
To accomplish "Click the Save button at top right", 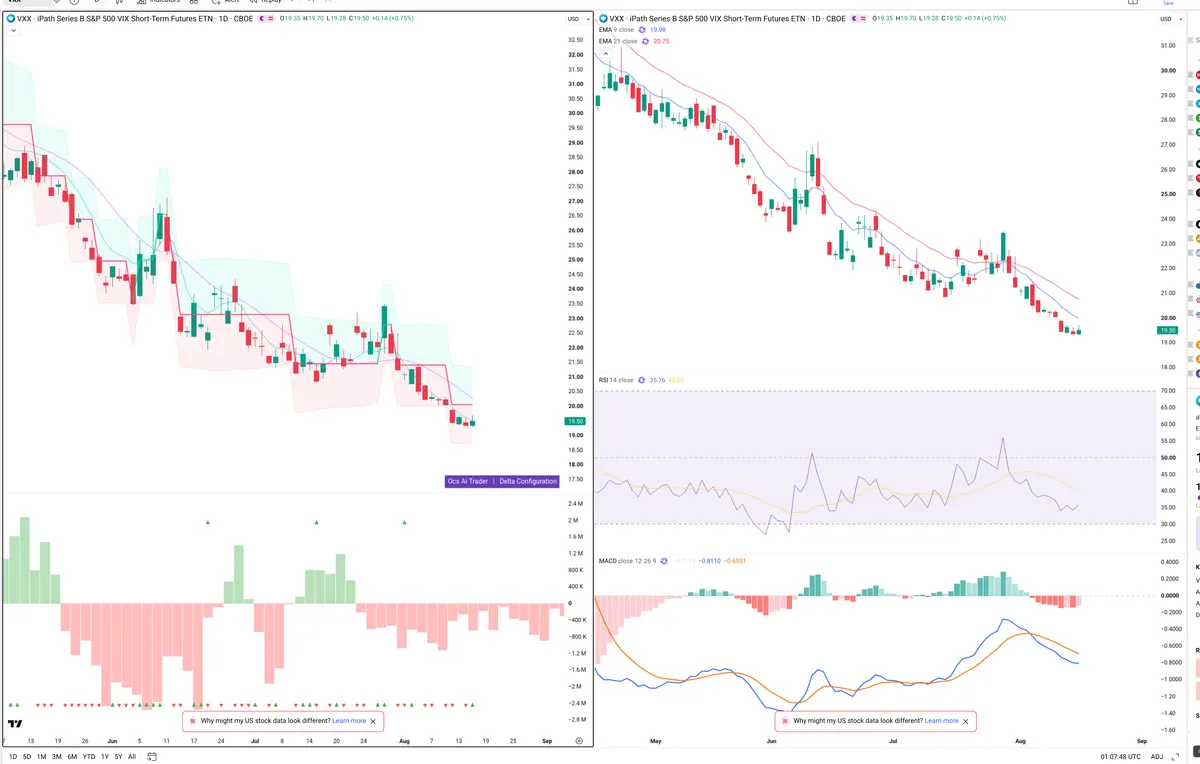I will point(1167,3).
